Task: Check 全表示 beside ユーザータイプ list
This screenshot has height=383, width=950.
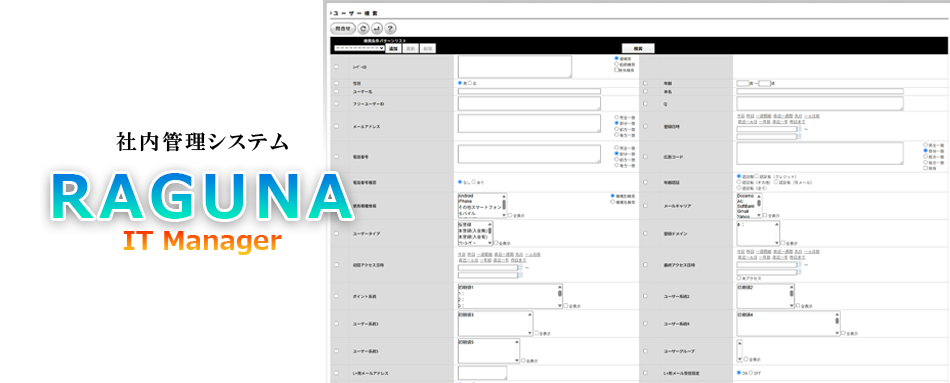Action: coord(496,242)
